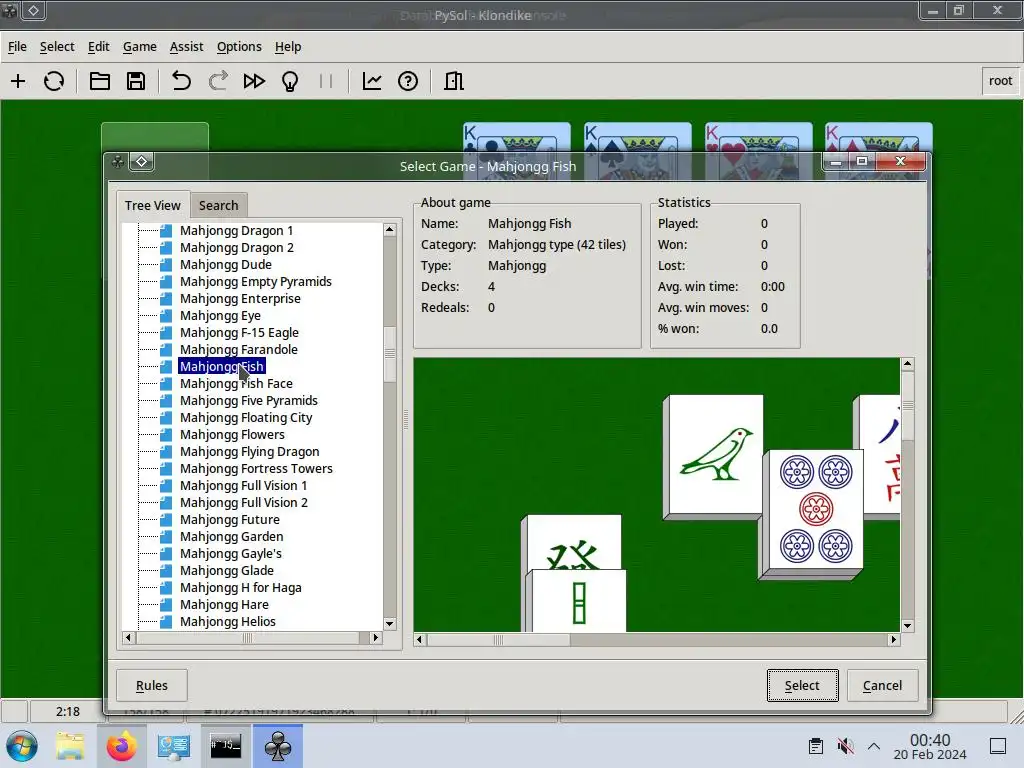Click preview pane vertical scroll down arrow
The image size is (1024, 768).
click(x=907, y=626)
